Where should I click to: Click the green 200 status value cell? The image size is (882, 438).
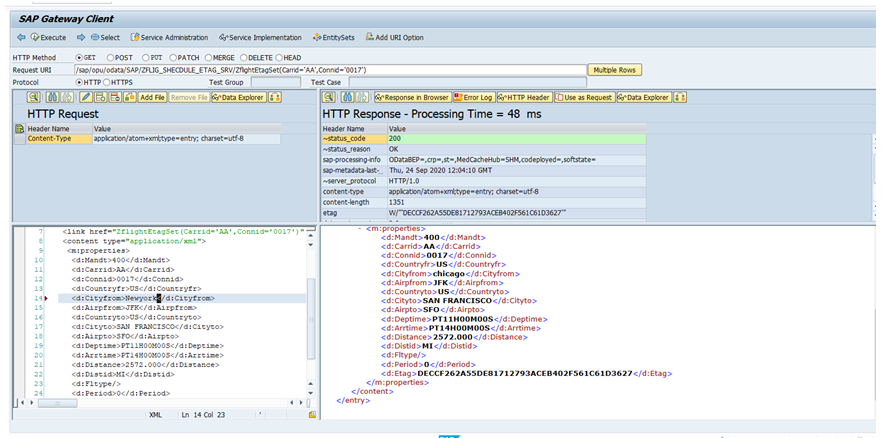(517, 138)
